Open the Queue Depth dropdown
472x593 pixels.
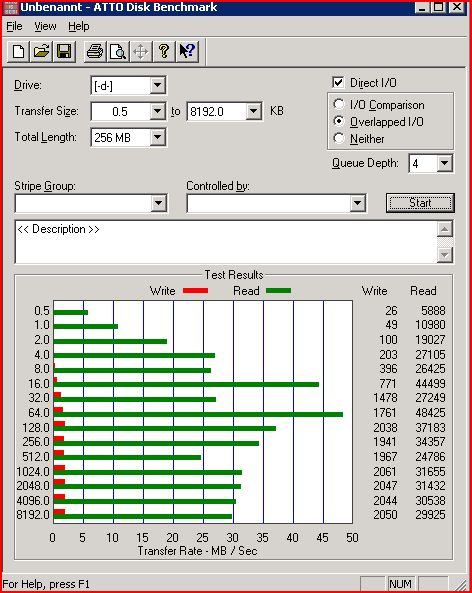[445, 163]
